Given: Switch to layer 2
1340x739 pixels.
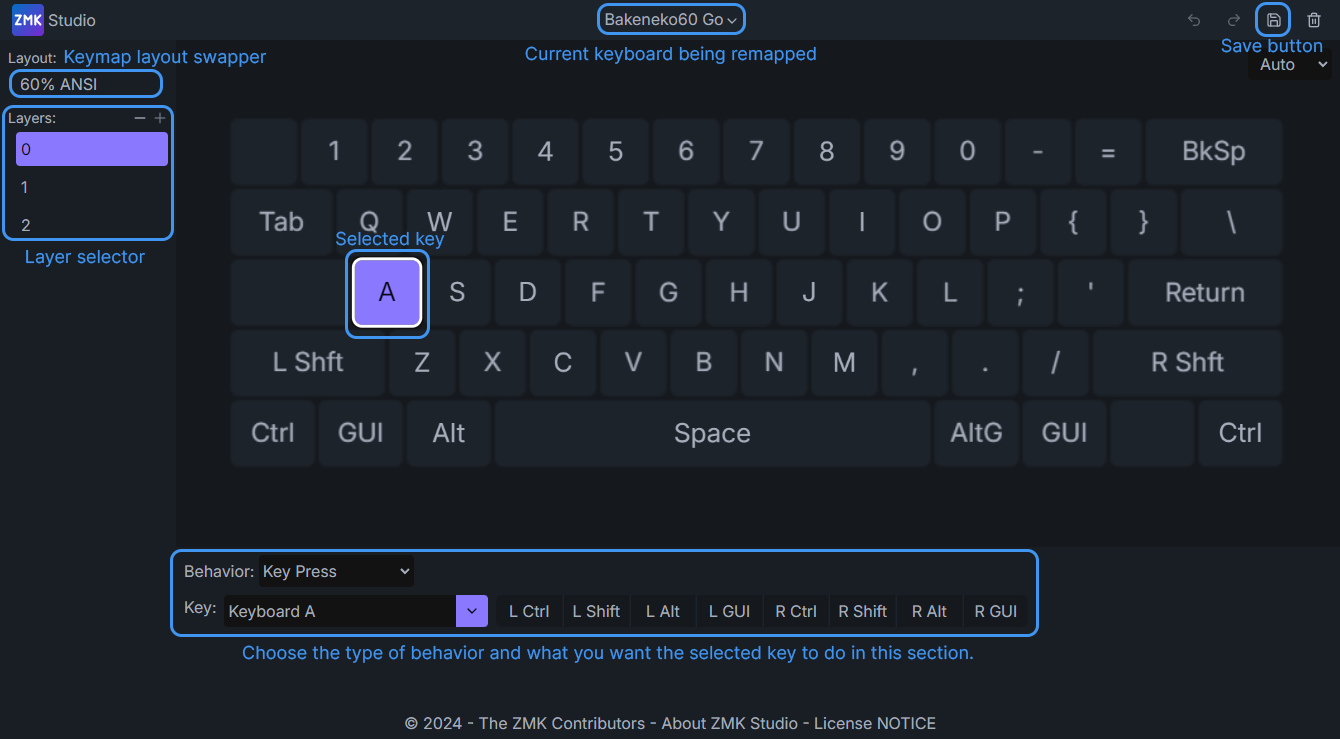Looking at the screenshot, I should coord(91,225).
